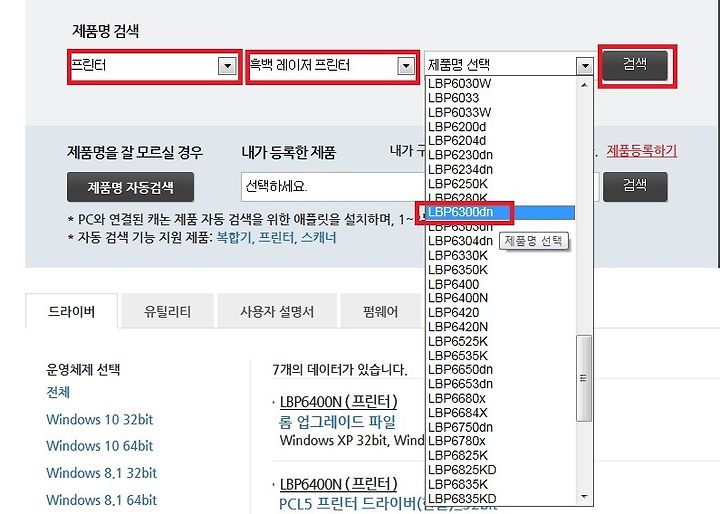Open the 제품등록하기 link
This screenshot has height=514, width=720.
[x=641, y=151]
